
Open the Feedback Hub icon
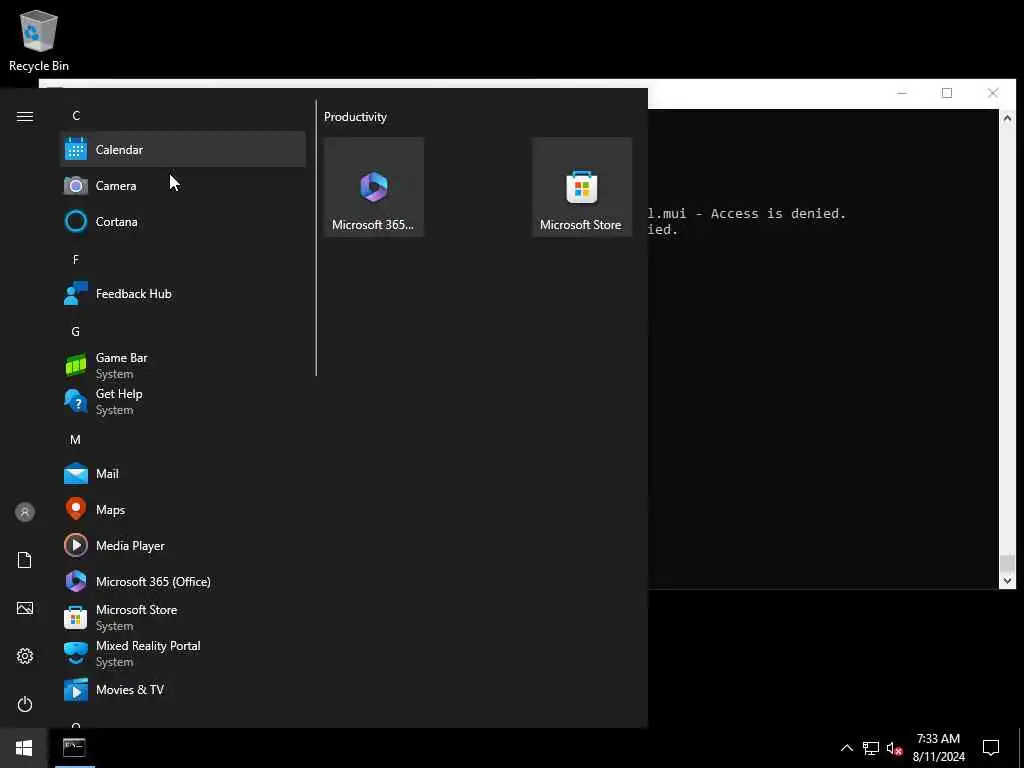(x=76, y=293)
